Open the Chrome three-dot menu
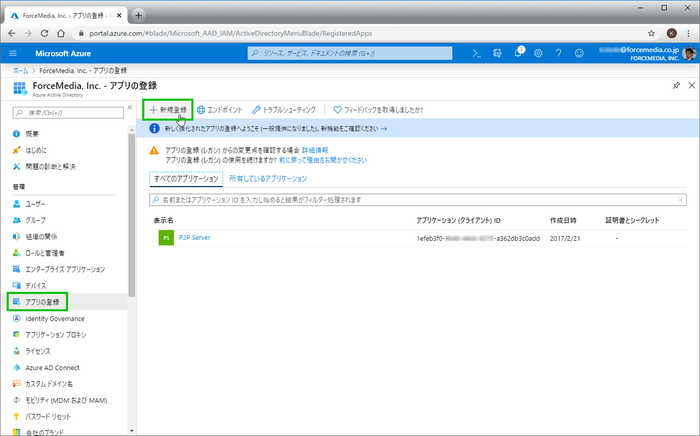Image resolution: width=700 pixels, height=436 pixels. 688,33
